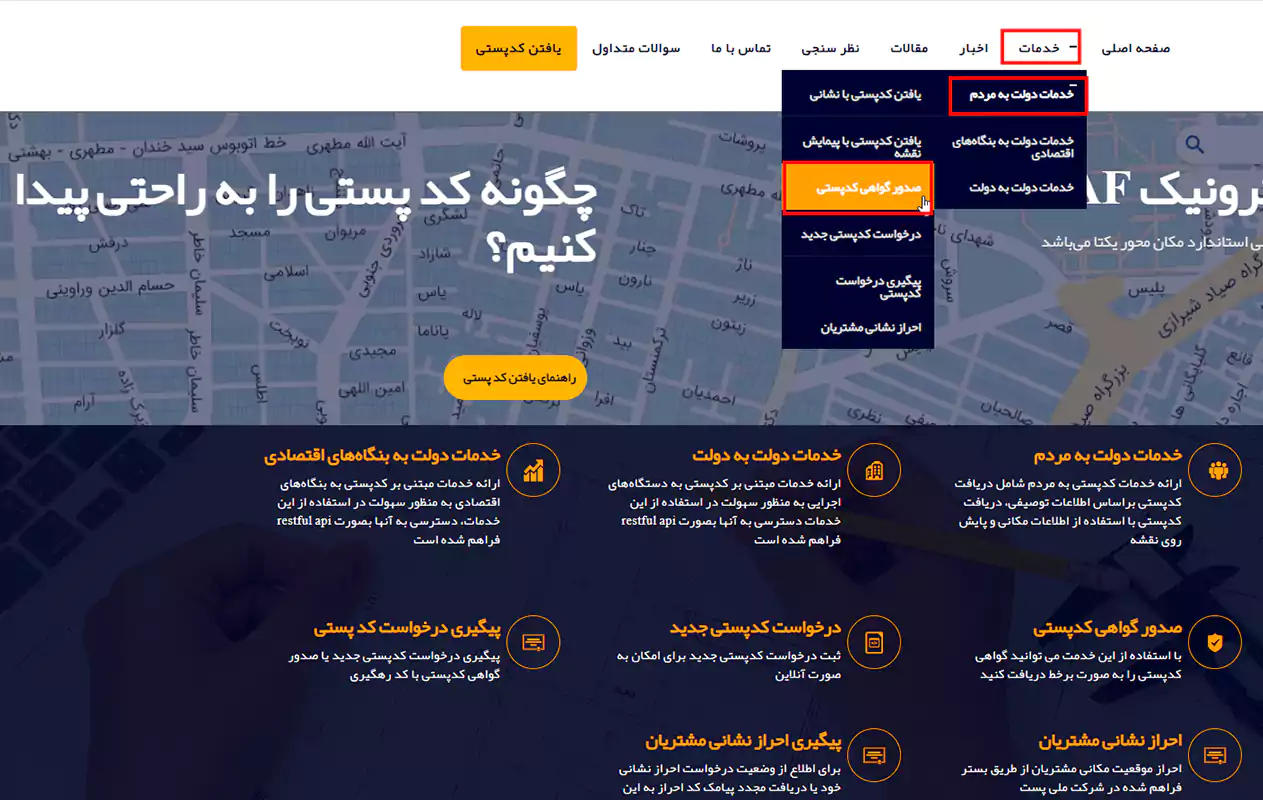The height and width of the screenshot is (800, 1263).
Task: Open the درخواست کدپستی جدید card heading
Action: [x=756, y=629]
